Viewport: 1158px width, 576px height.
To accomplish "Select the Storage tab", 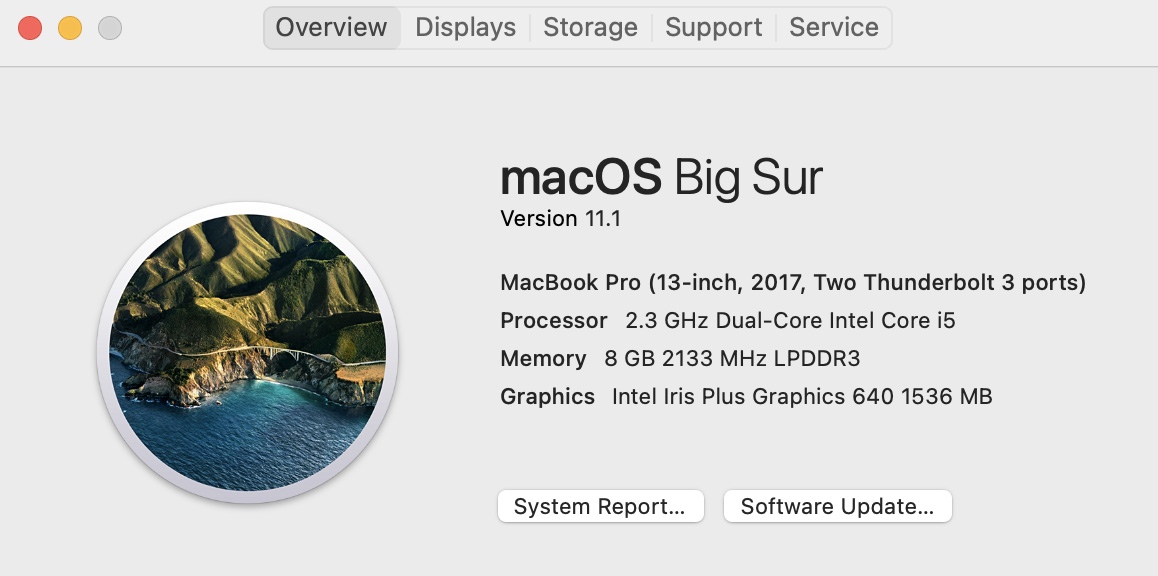I will click(590, 28).
